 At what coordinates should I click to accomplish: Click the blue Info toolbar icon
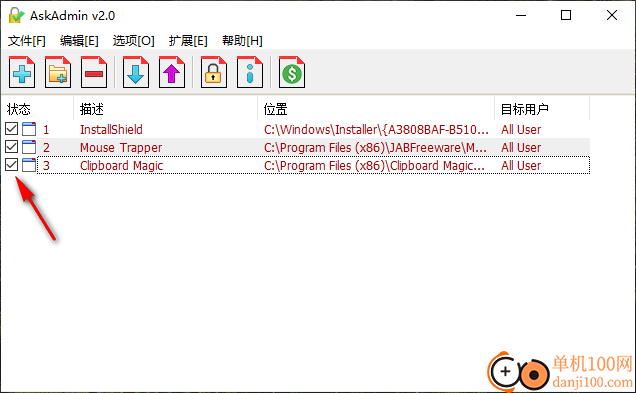point(250,72)
